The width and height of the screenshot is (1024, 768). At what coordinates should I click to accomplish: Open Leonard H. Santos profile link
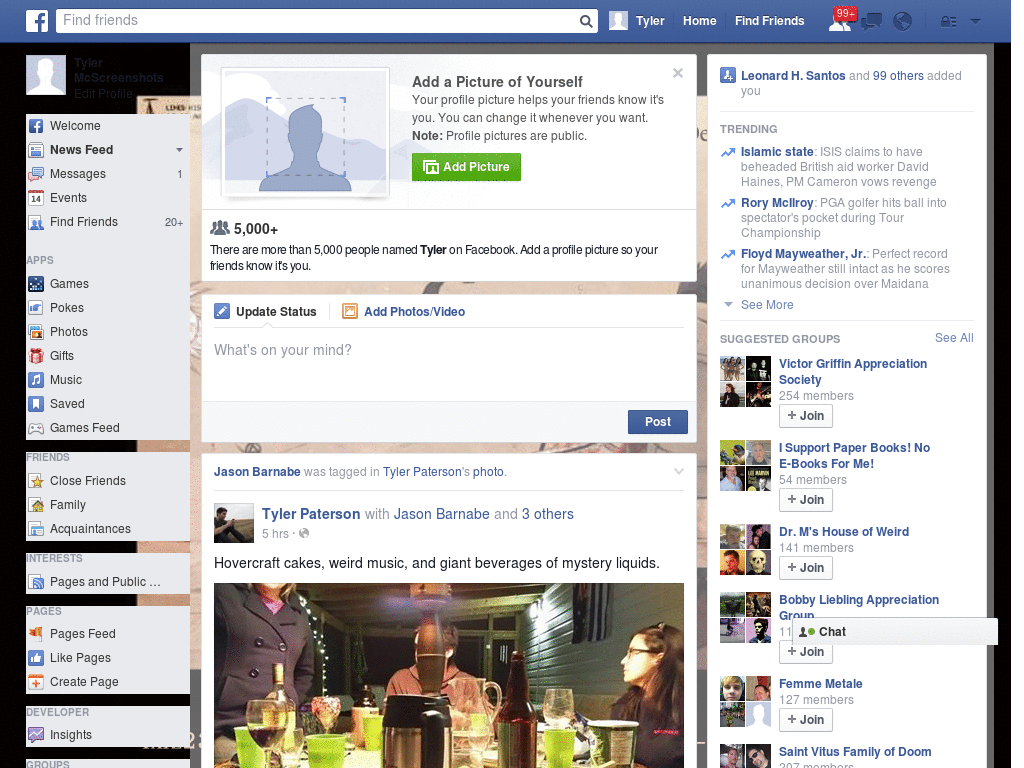point(793,76)
